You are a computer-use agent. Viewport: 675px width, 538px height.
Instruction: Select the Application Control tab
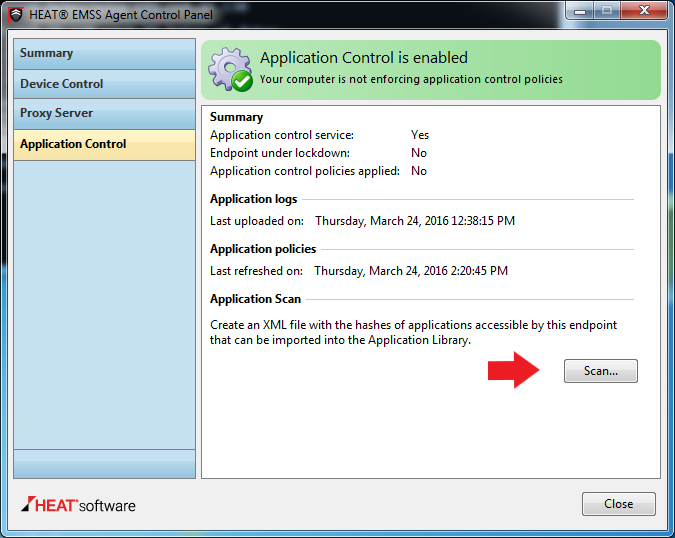pyautogui.click(x=104, y=144)
